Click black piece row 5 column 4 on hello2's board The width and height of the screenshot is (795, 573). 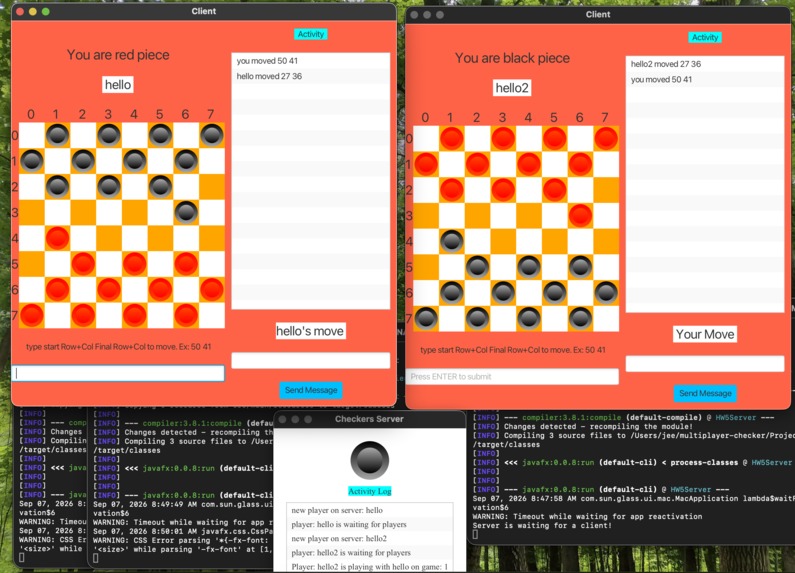click(x=529, y=267)
